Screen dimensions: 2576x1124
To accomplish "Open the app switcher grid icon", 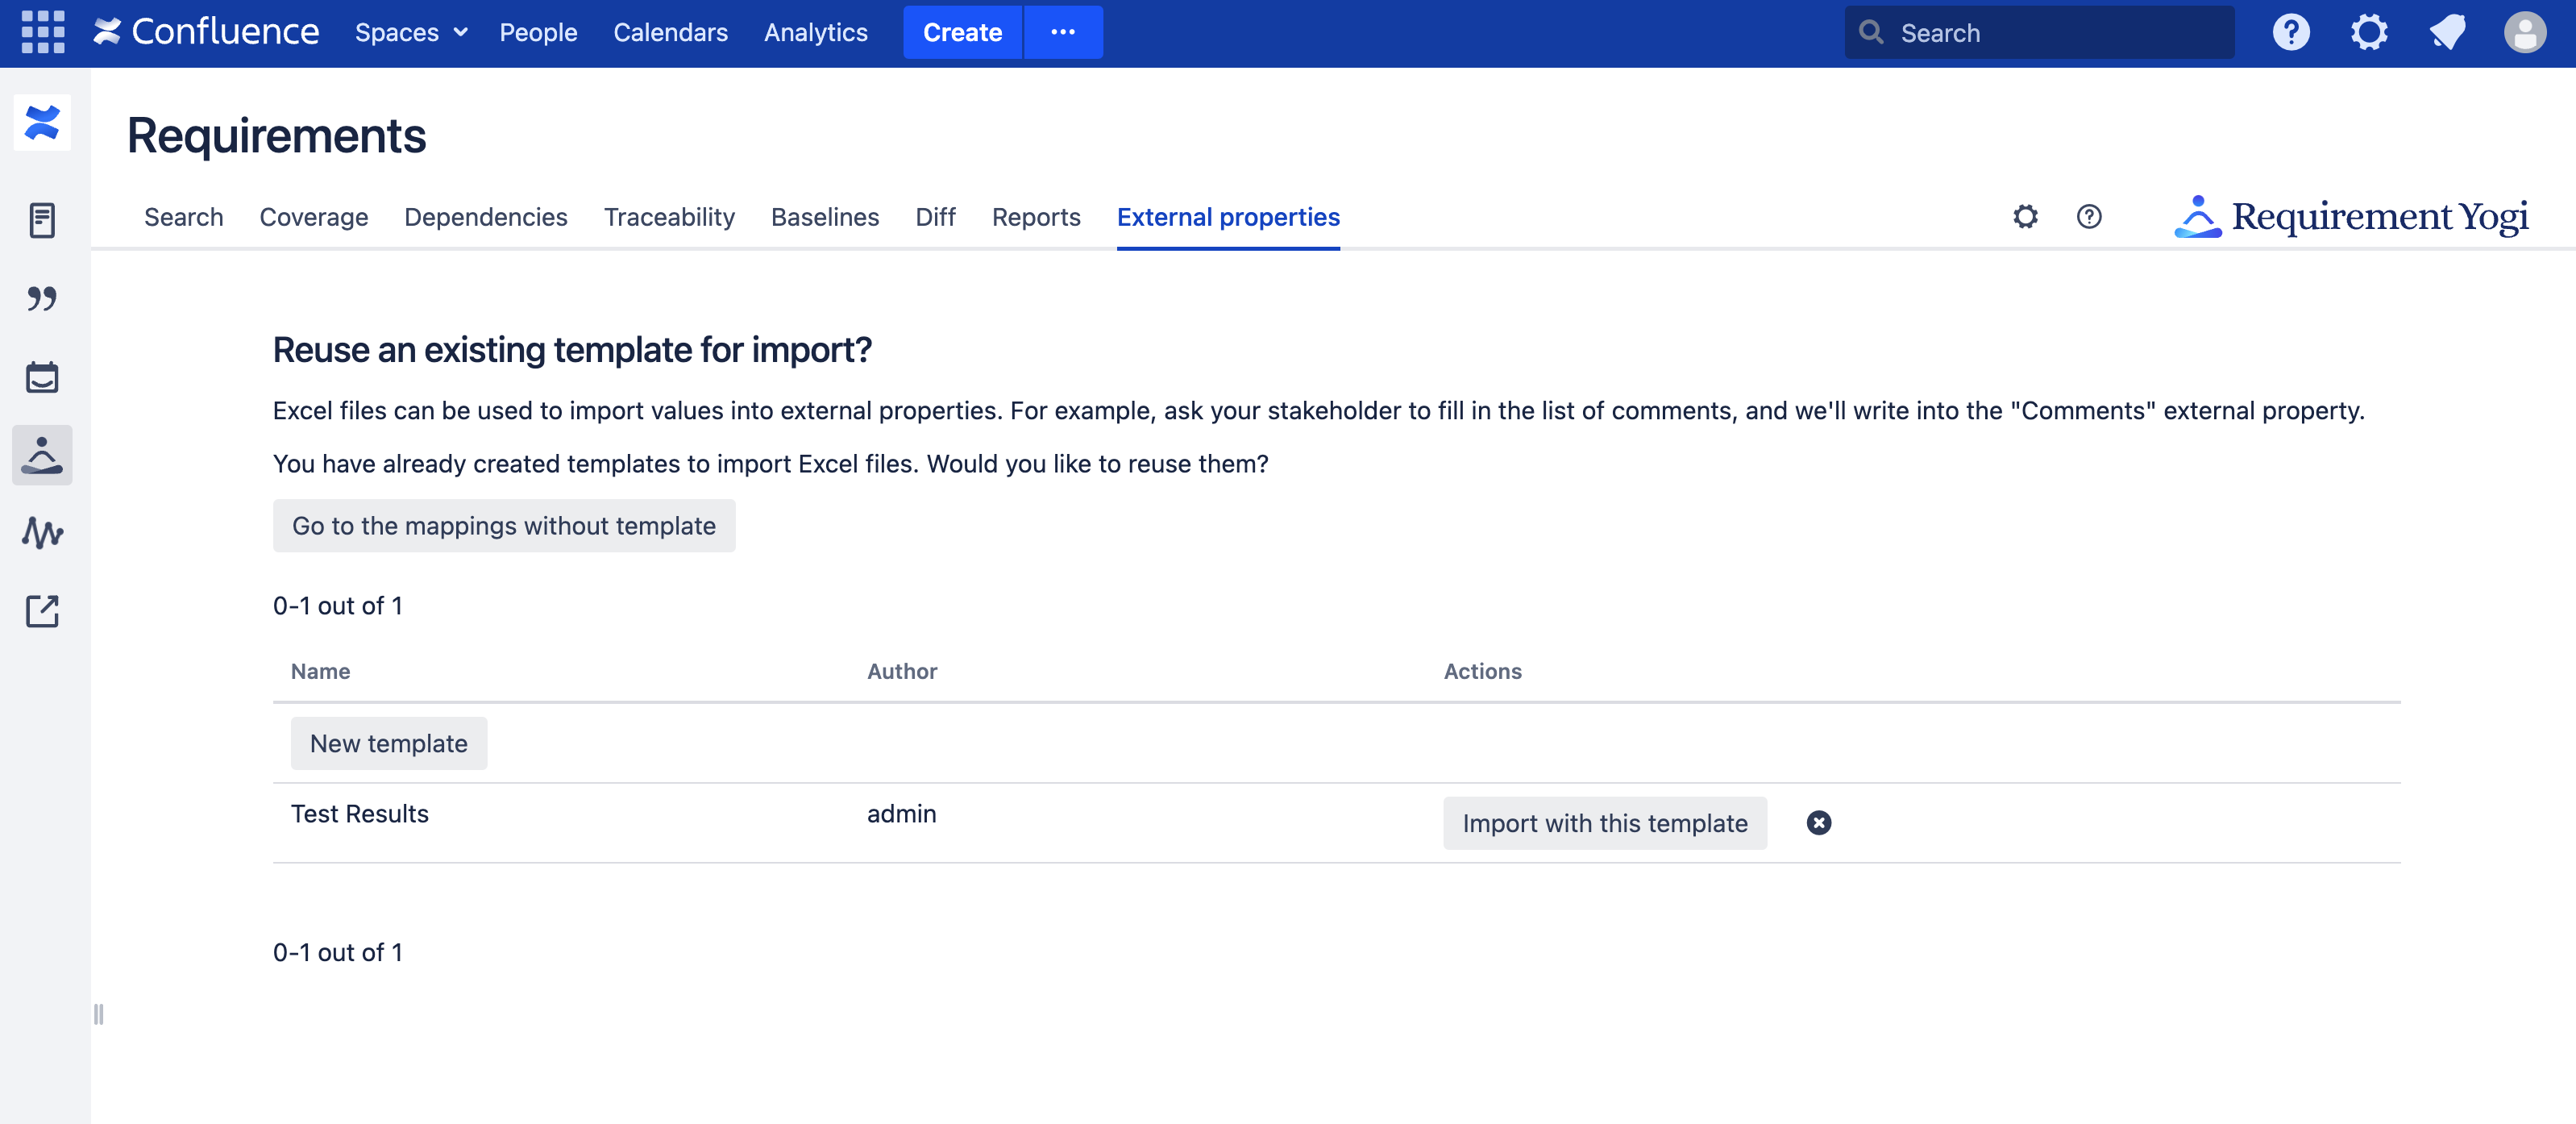I will click(43, 33).
